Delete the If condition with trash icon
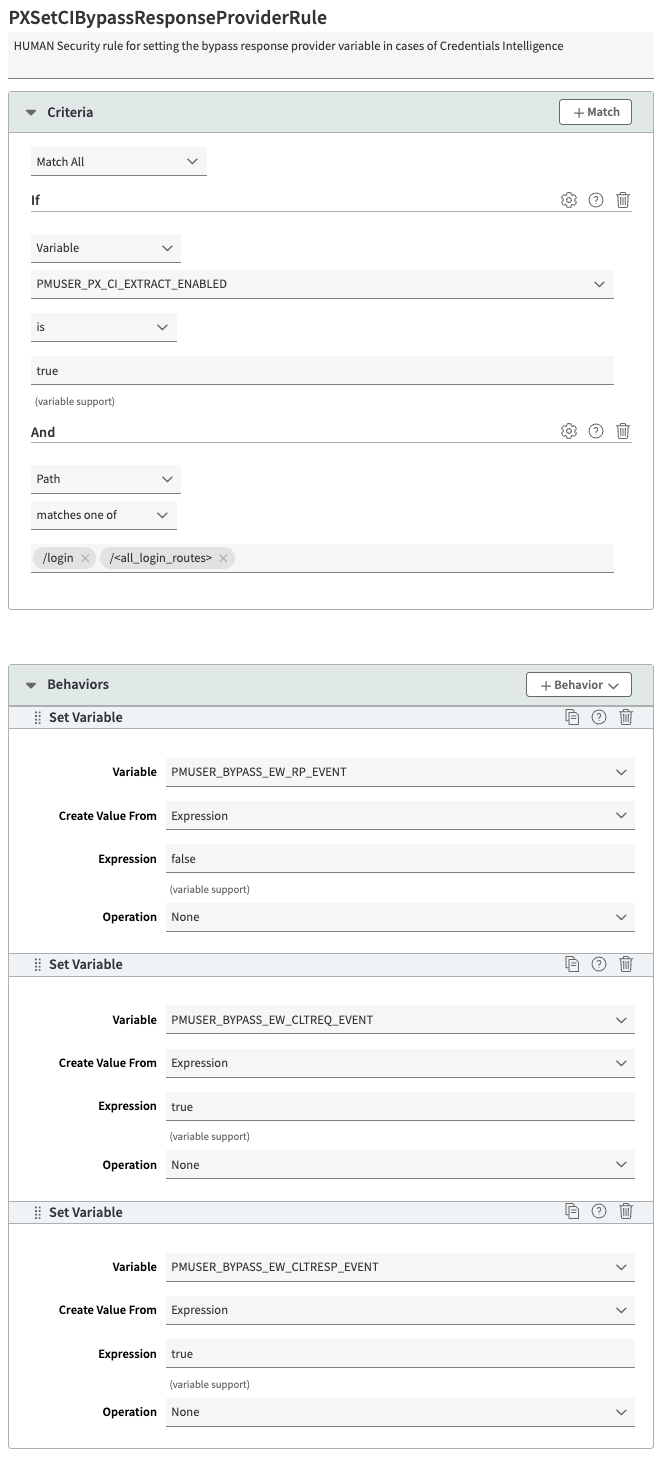This screenshot has height=1457, width=665. 623,200
